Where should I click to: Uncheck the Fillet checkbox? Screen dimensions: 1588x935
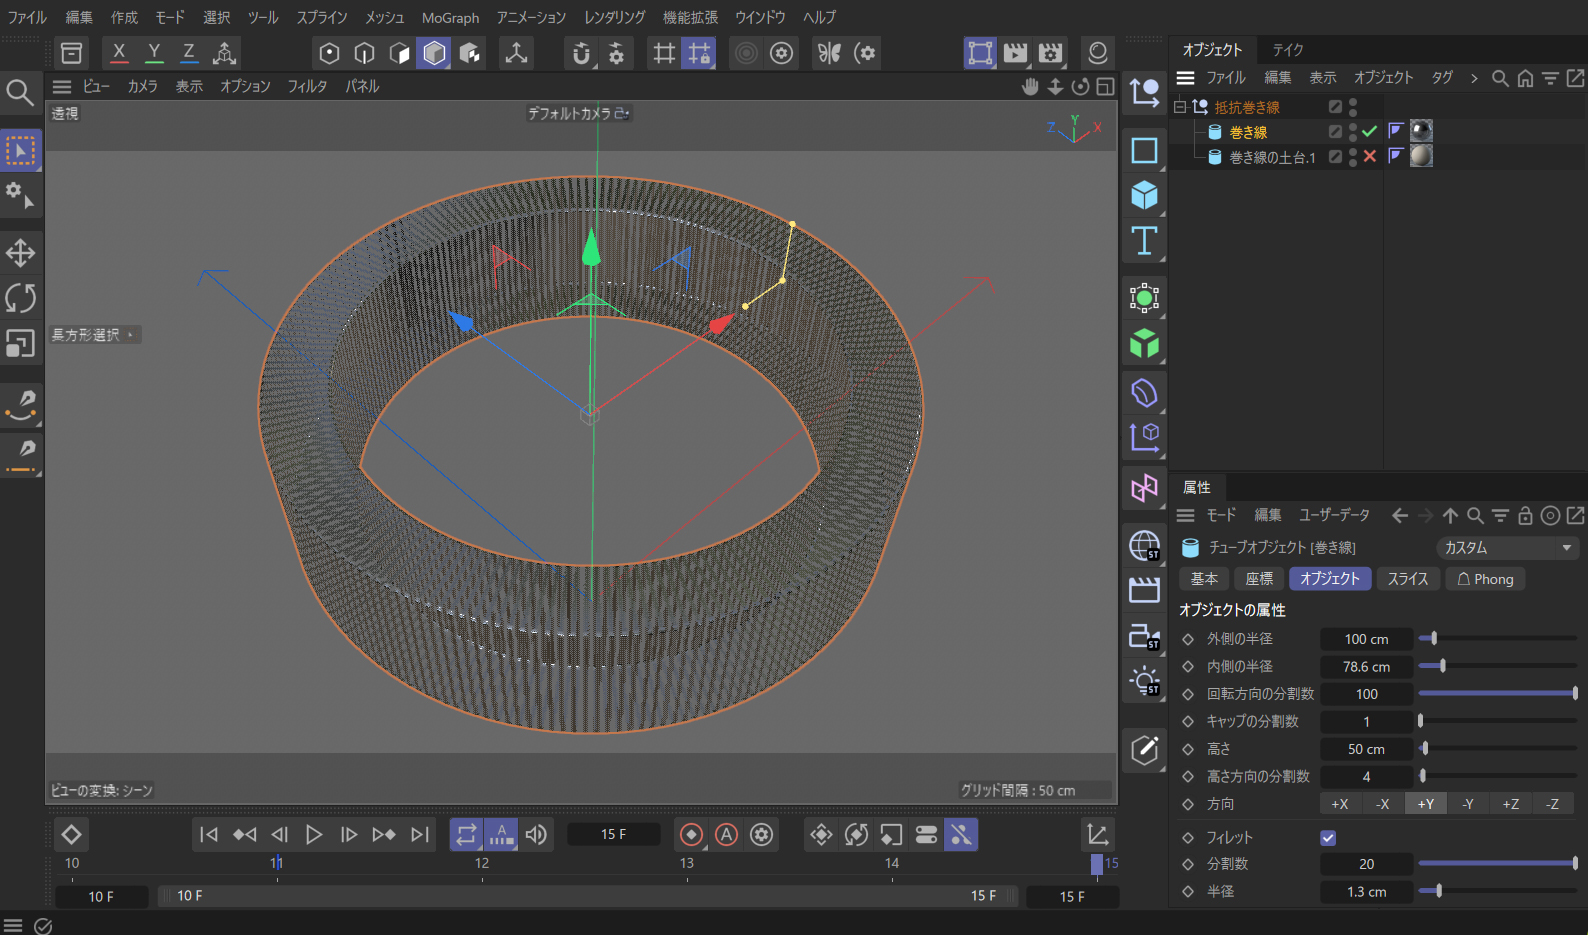click(1328, 838)
